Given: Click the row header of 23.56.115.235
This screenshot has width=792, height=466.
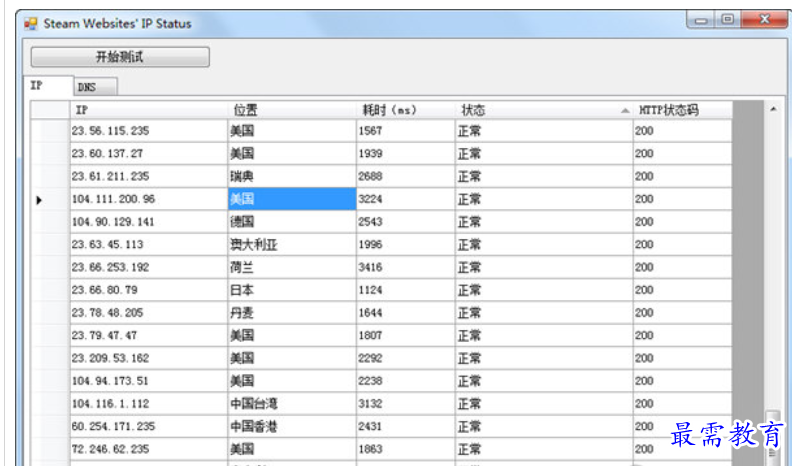Looking at the screenshot, I should [50, 131].
